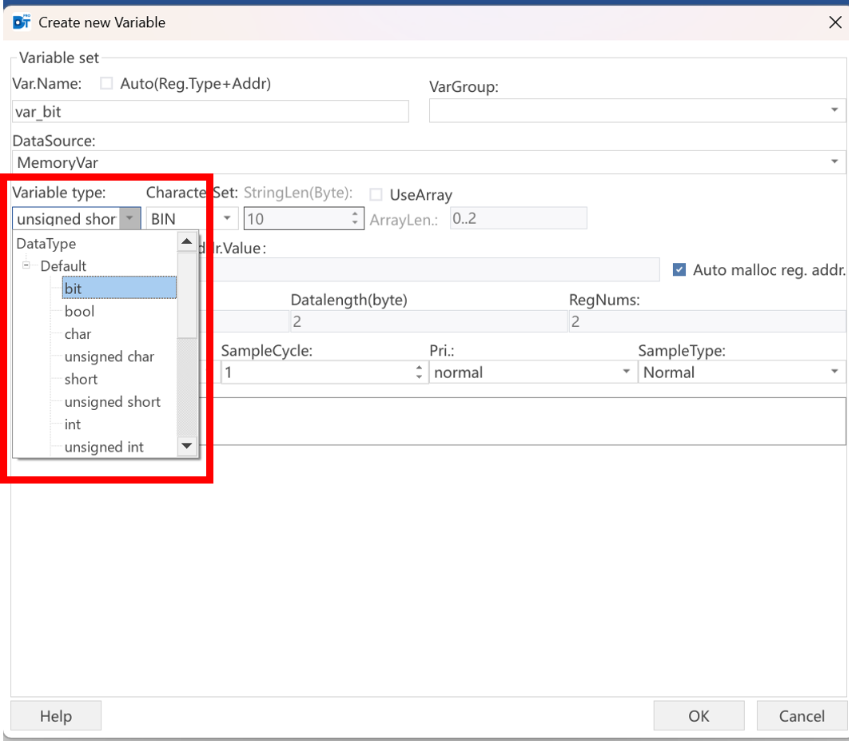Collapse the Default node in DataType tree
Viewport: 849px width, 741px height.
tap(26, 265)
